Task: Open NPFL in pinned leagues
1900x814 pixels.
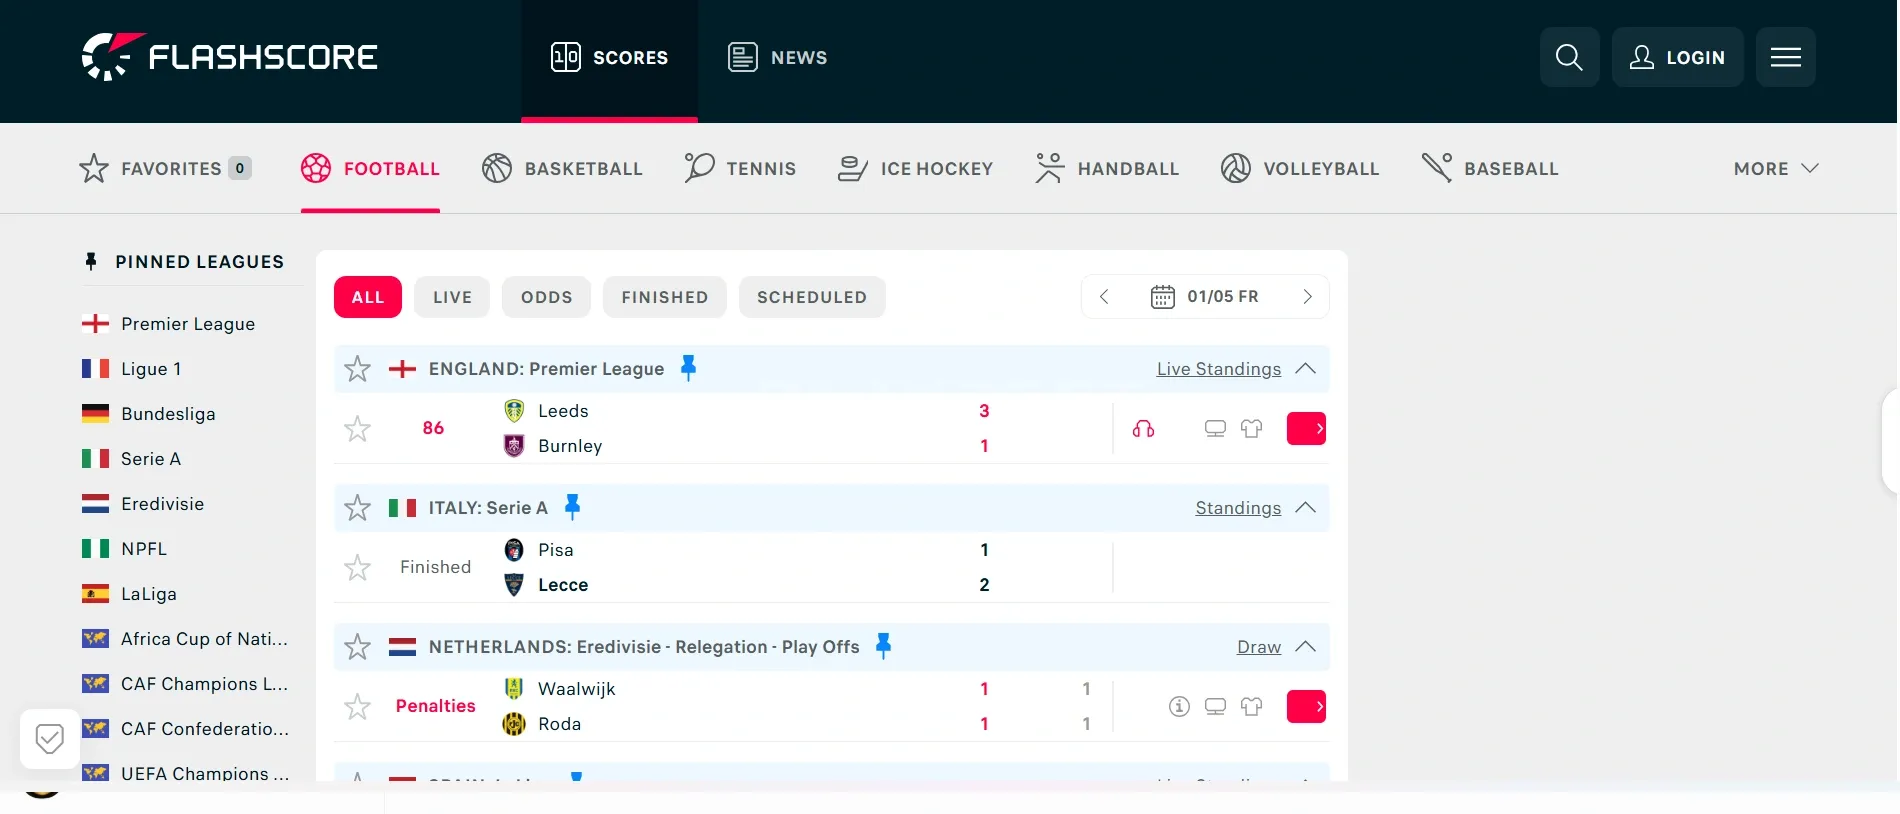Action: tap(125, 549)
